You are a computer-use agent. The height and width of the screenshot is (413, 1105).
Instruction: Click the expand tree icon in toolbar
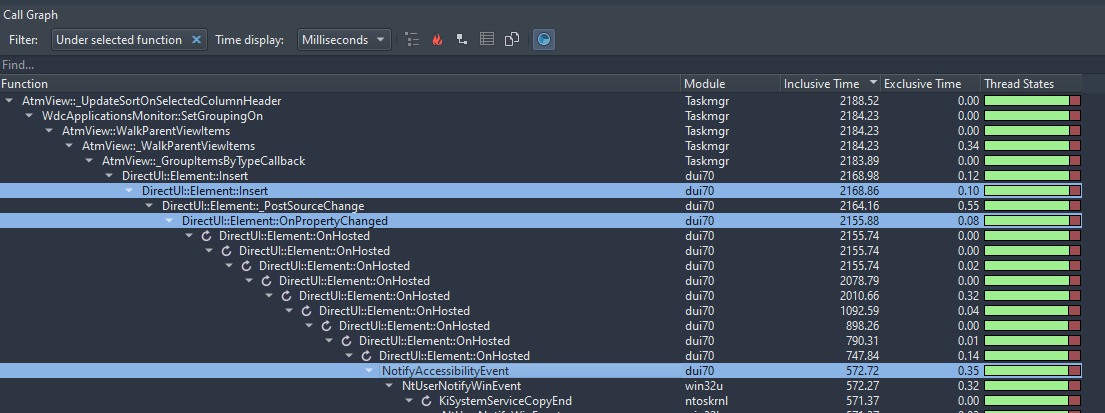412,40
